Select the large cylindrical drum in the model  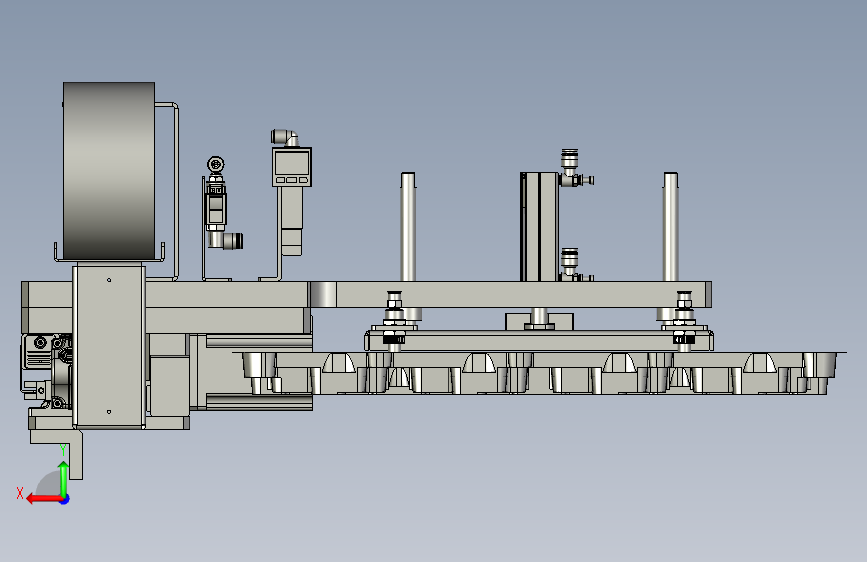tap(109, 170)
